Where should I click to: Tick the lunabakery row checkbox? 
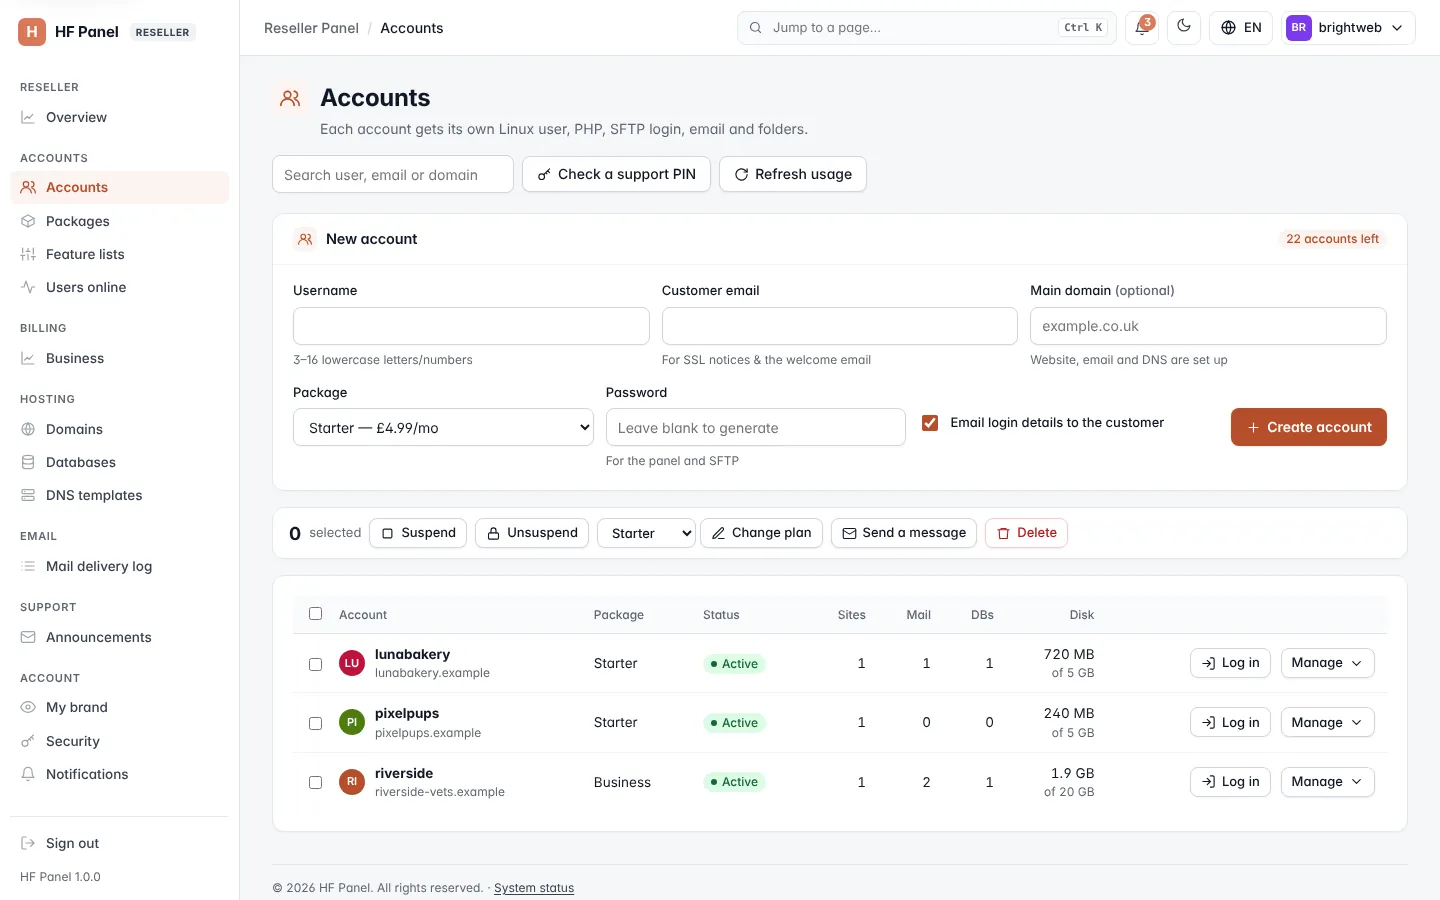click(x=315, y=664)
